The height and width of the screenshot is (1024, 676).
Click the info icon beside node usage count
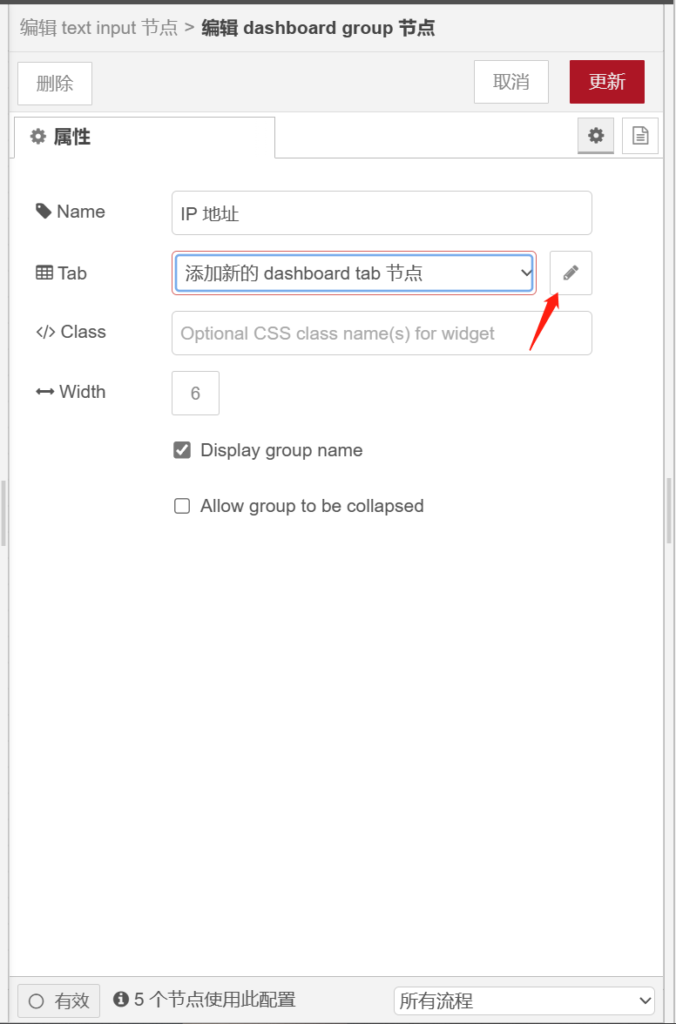point(121,1000)
